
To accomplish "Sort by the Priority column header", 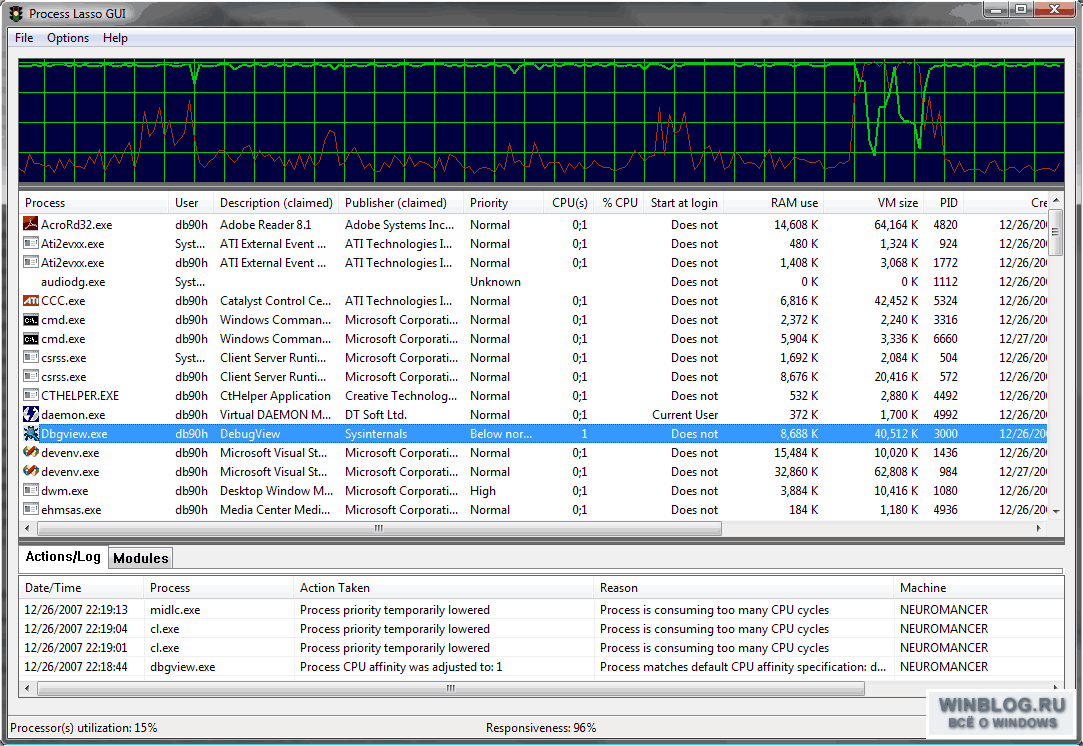I will tap(504, 203).
